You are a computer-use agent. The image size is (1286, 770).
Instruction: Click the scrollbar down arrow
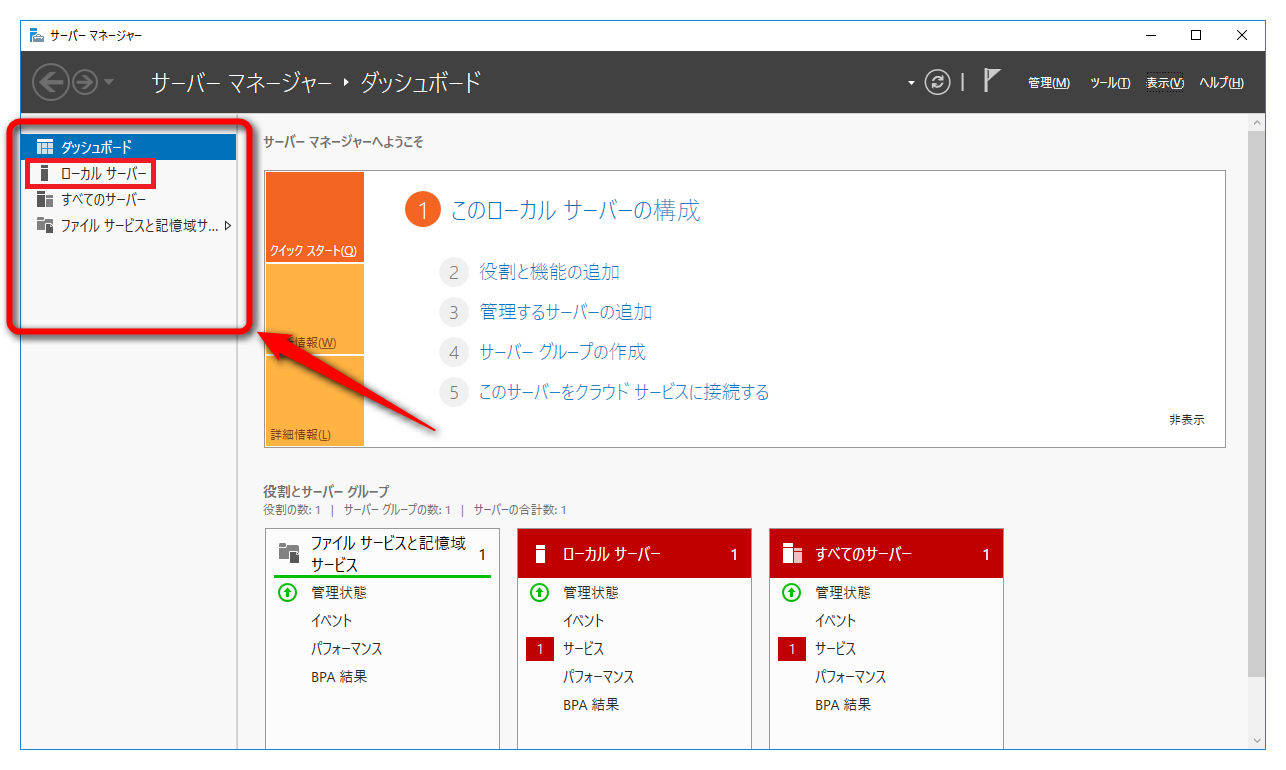(1257, 740)
